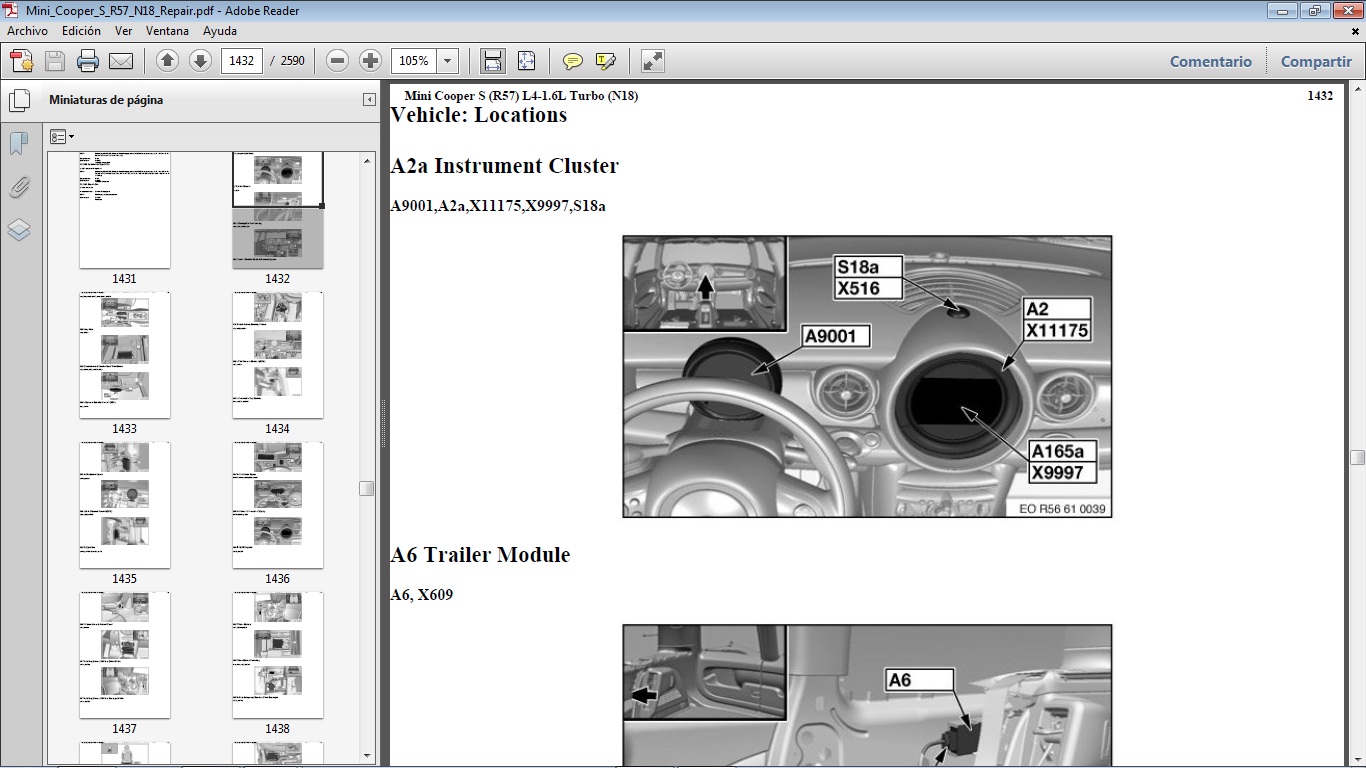This screenshot has height=768, width=1366.
Task: Select the page 1433 thumbnail
Action: click(125, 355)
